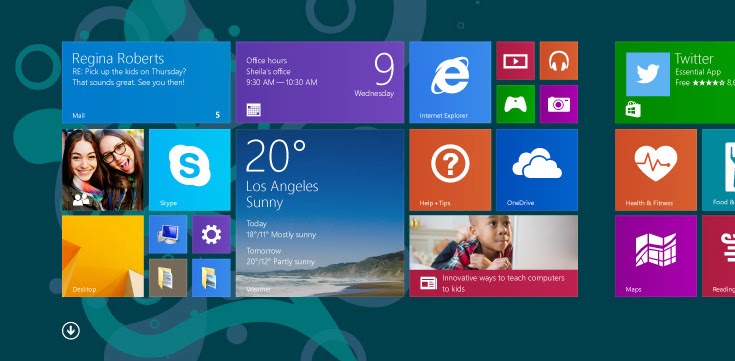
Task: Click the small calendar grid icon
Action: (x=254, y=110)
